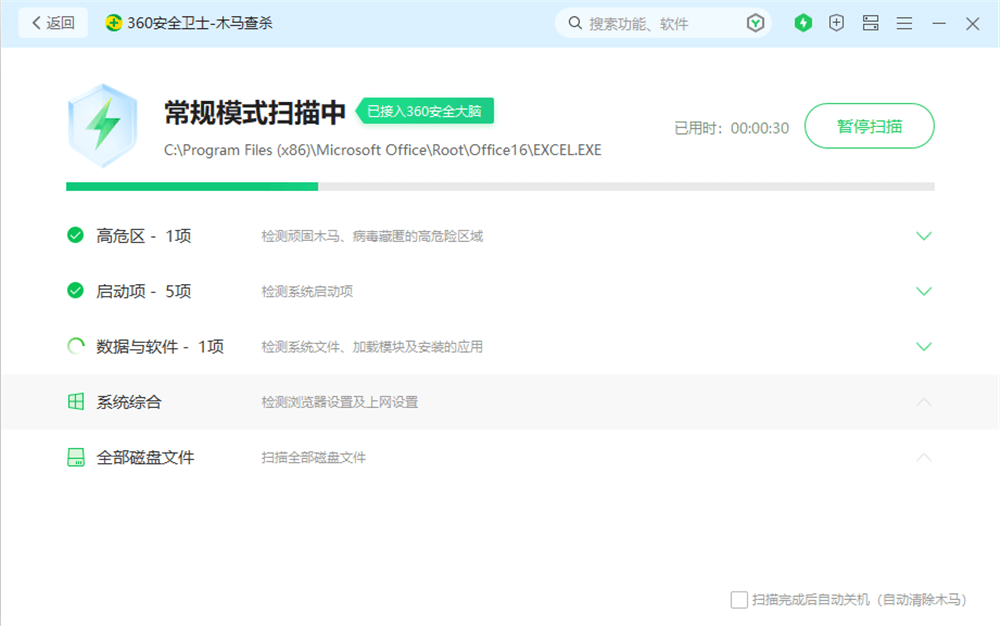Click the green lightning hexagon icon
Image resolution: width=1000 pixels, height=626 pixels.
tap(803, 23)
